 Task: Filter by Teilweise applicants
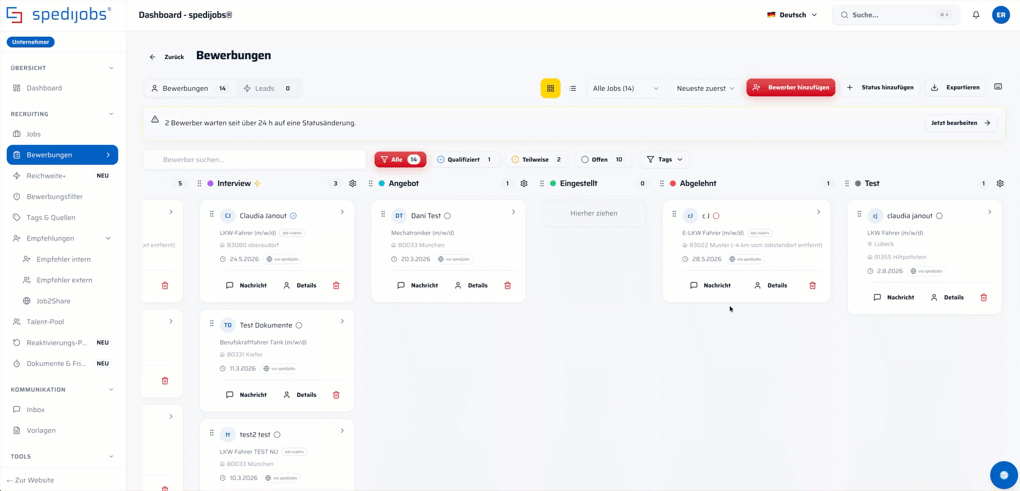click(537, 159)
